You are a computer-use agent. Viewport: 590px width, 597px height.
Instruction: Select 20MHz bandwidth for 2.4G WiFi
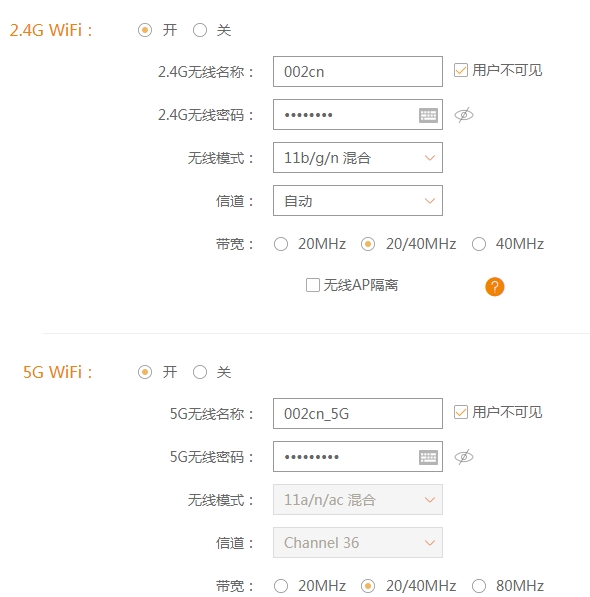click(281, 244)
